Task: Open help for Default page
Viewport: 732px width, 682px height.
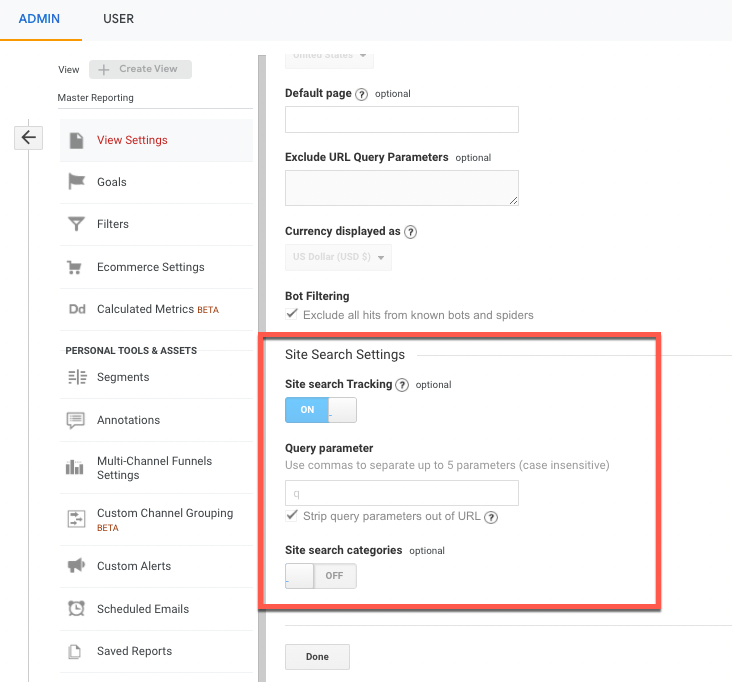Action: (x=361, y=94)
